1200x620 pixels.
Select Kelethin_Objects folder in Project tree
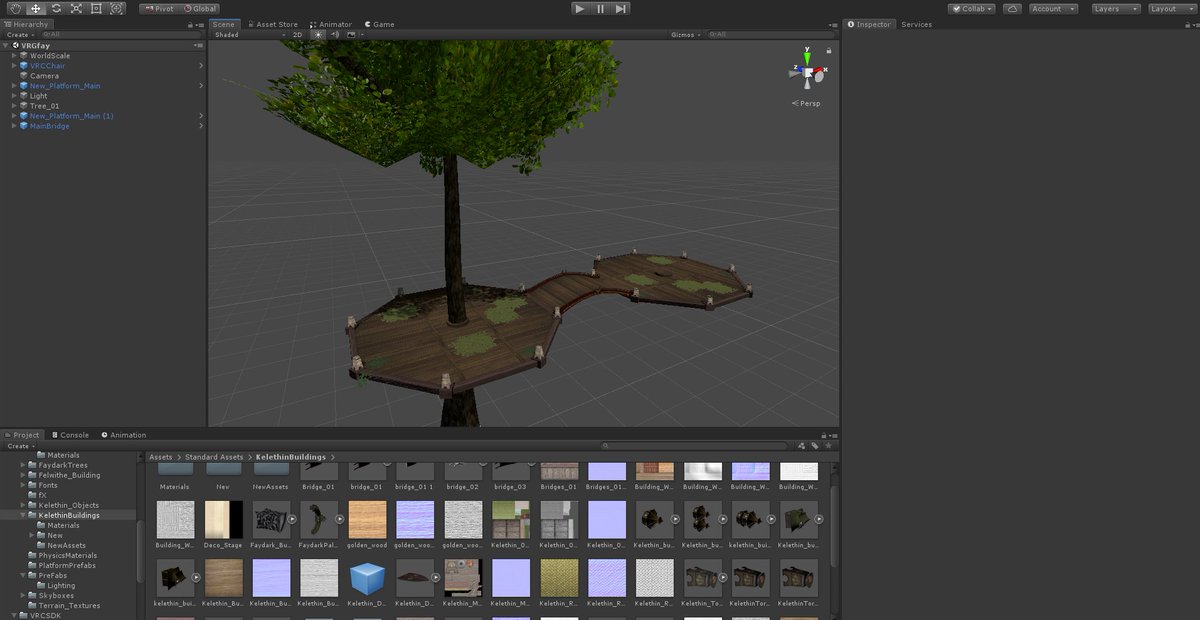tap(68, 505)
